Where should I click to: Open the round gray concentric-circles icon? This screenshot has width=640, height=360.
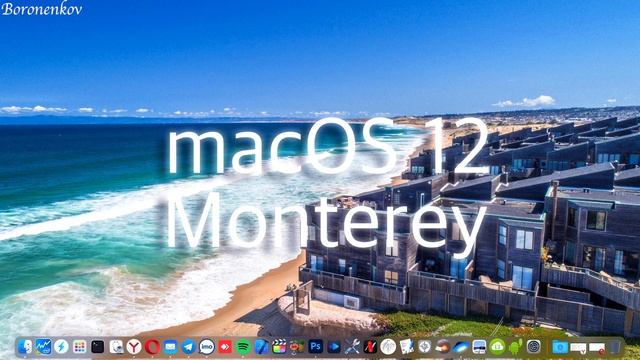click(x=533, y=347)
